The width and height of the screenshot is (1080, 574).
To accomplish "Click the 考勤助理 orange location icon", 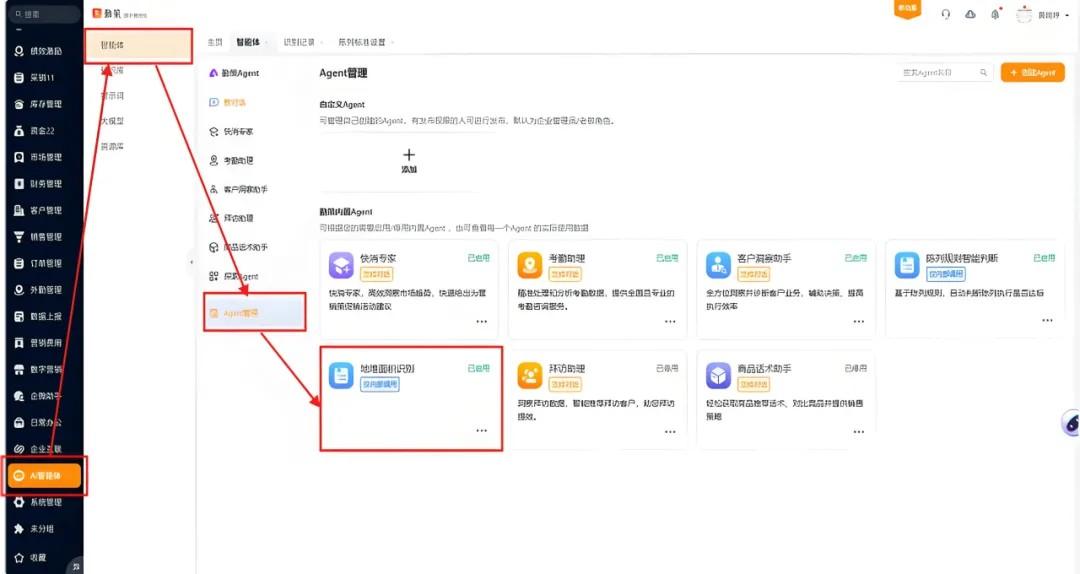I will [530, 264].
